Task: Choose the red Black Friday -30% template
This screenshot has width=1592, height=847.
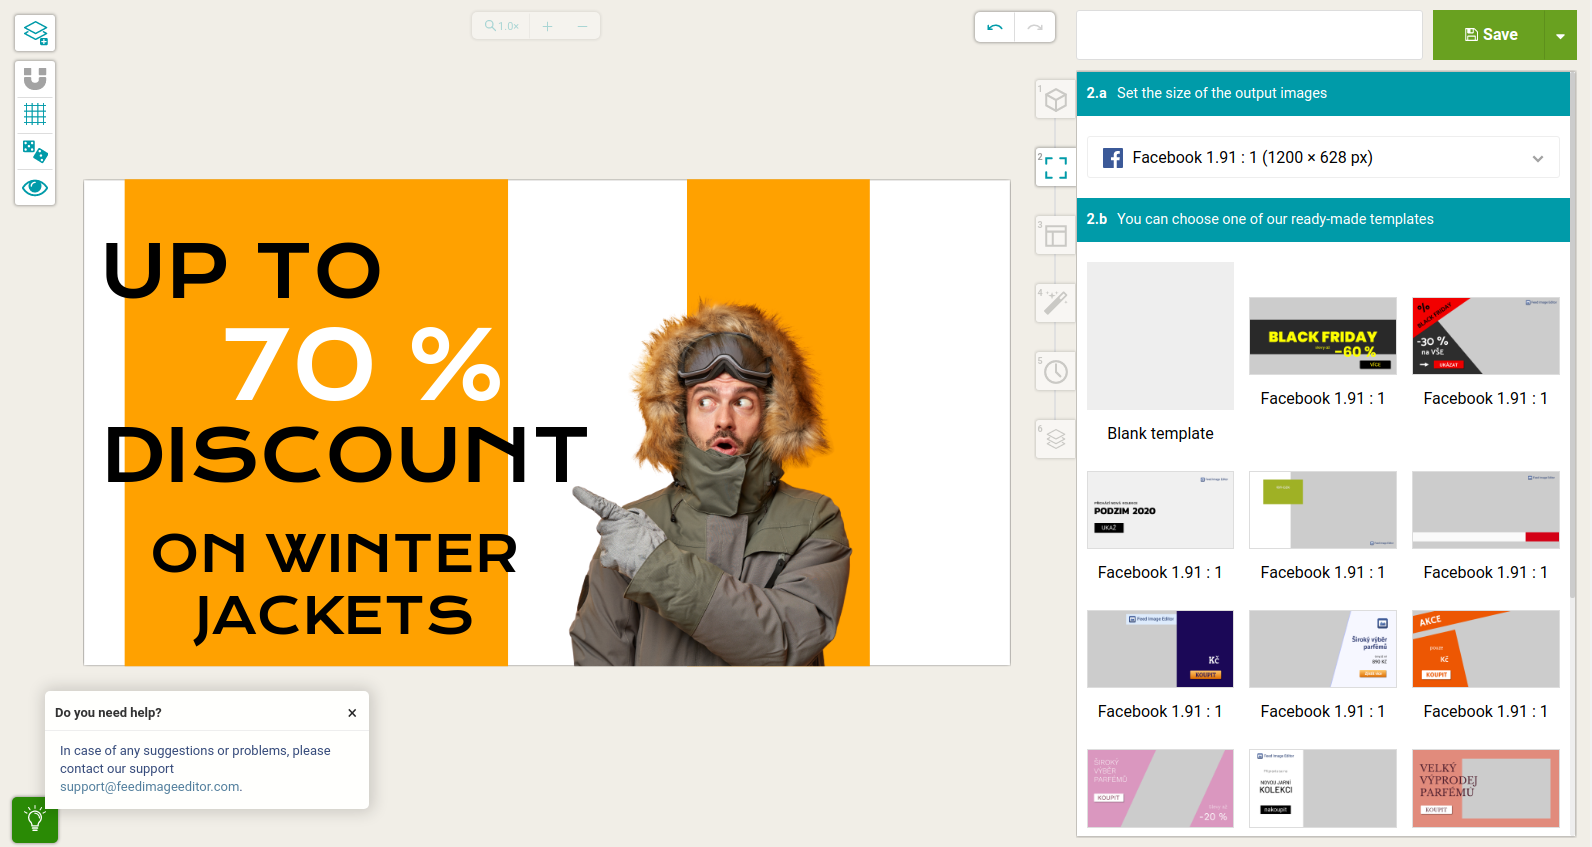Action: click(1486, 336)
